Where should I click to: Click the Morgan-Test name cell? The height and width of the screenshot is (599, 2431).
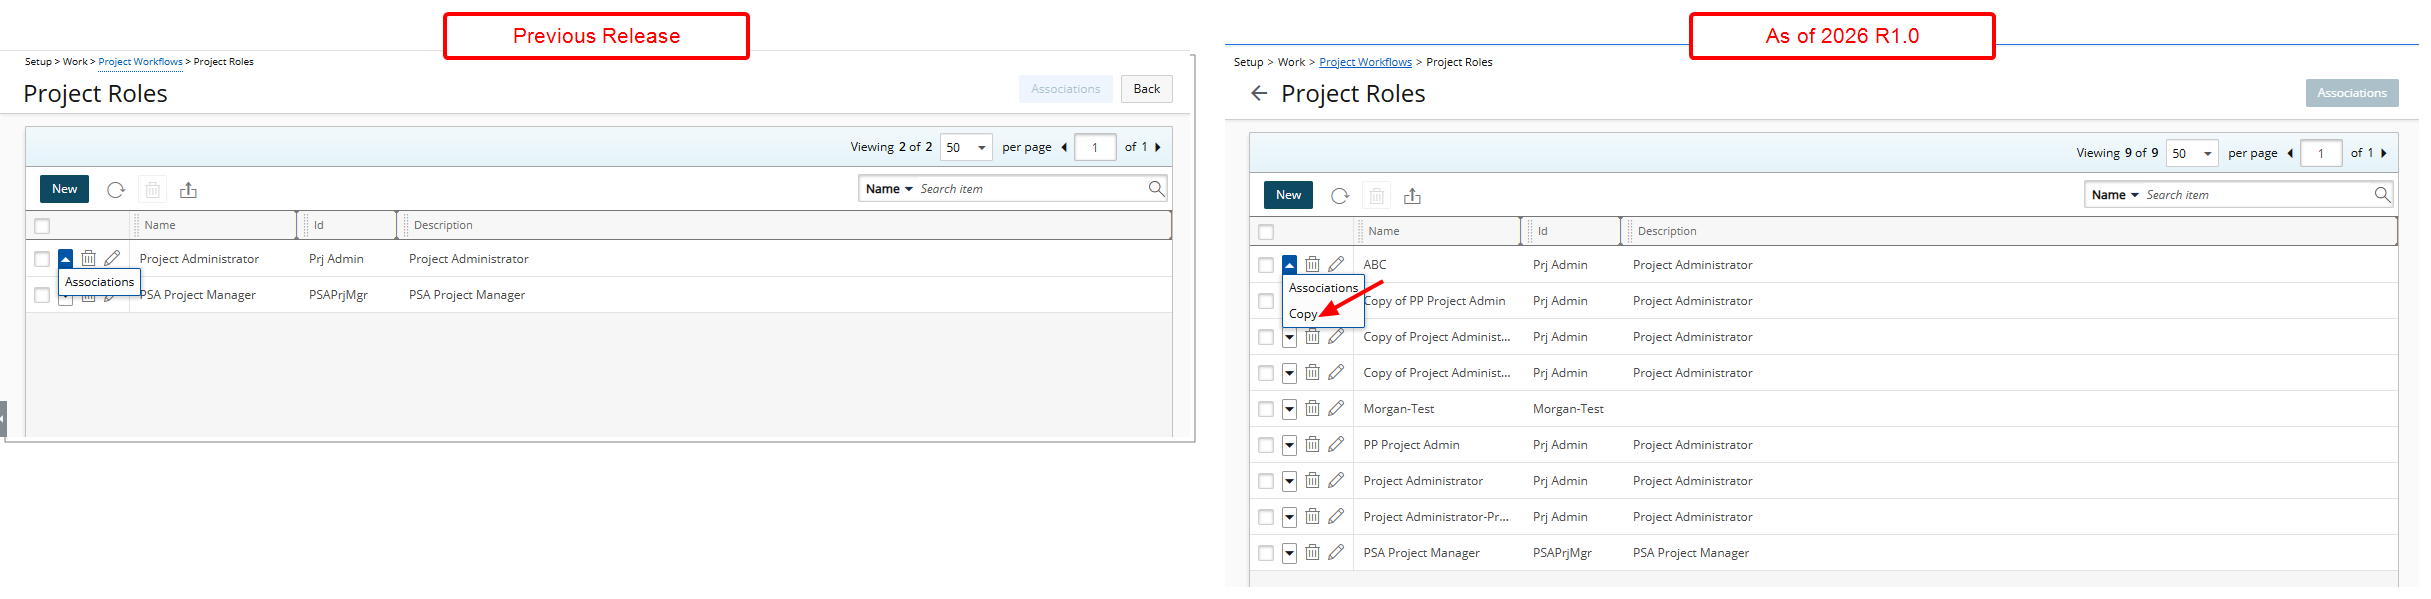pyautogui.click(x=1398, y=409)
